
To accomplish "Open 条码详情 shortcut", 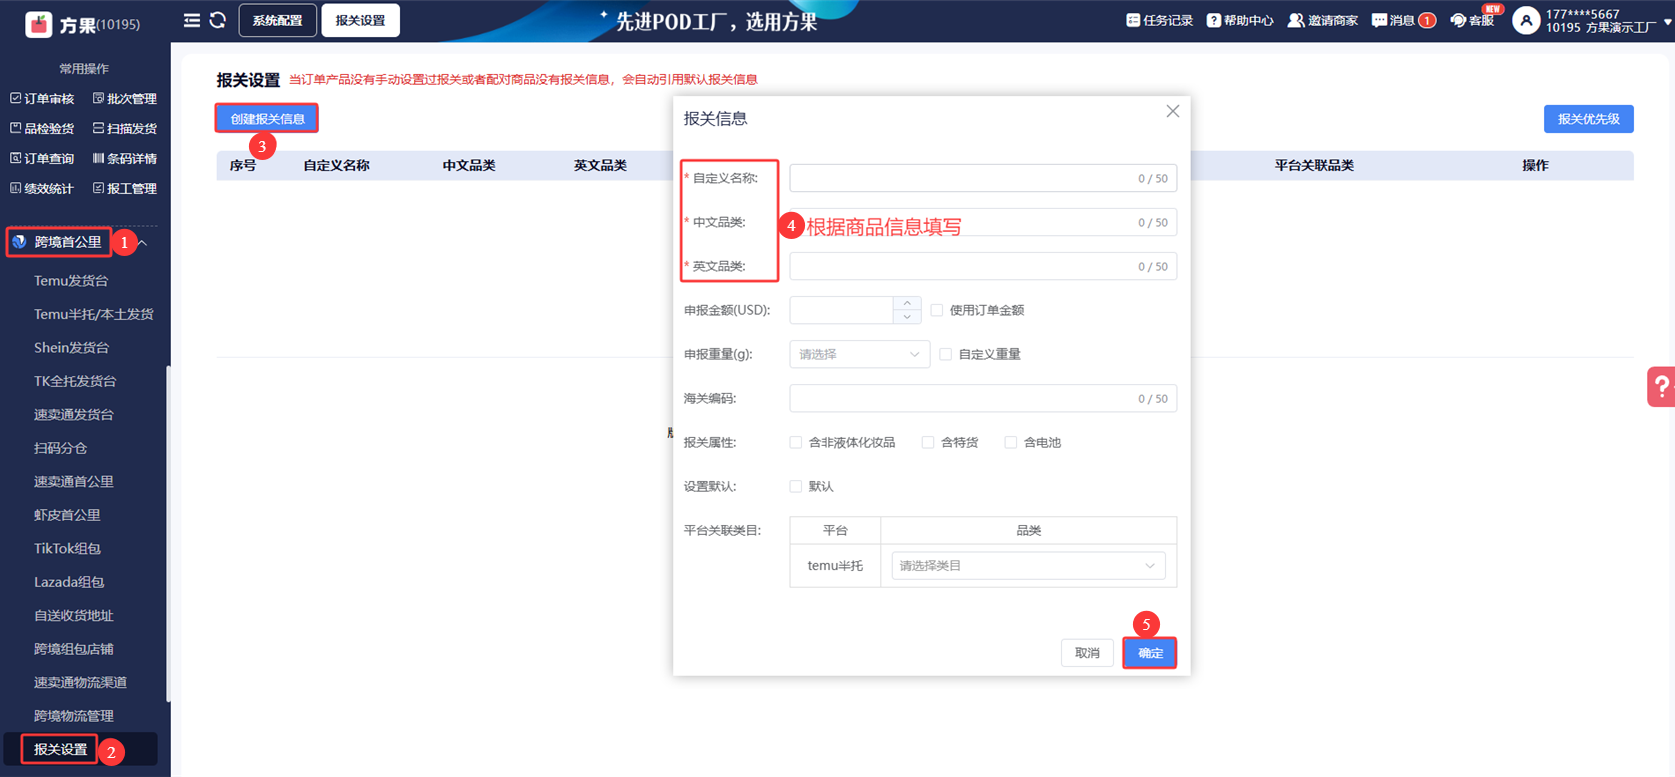I will point(125,159).
